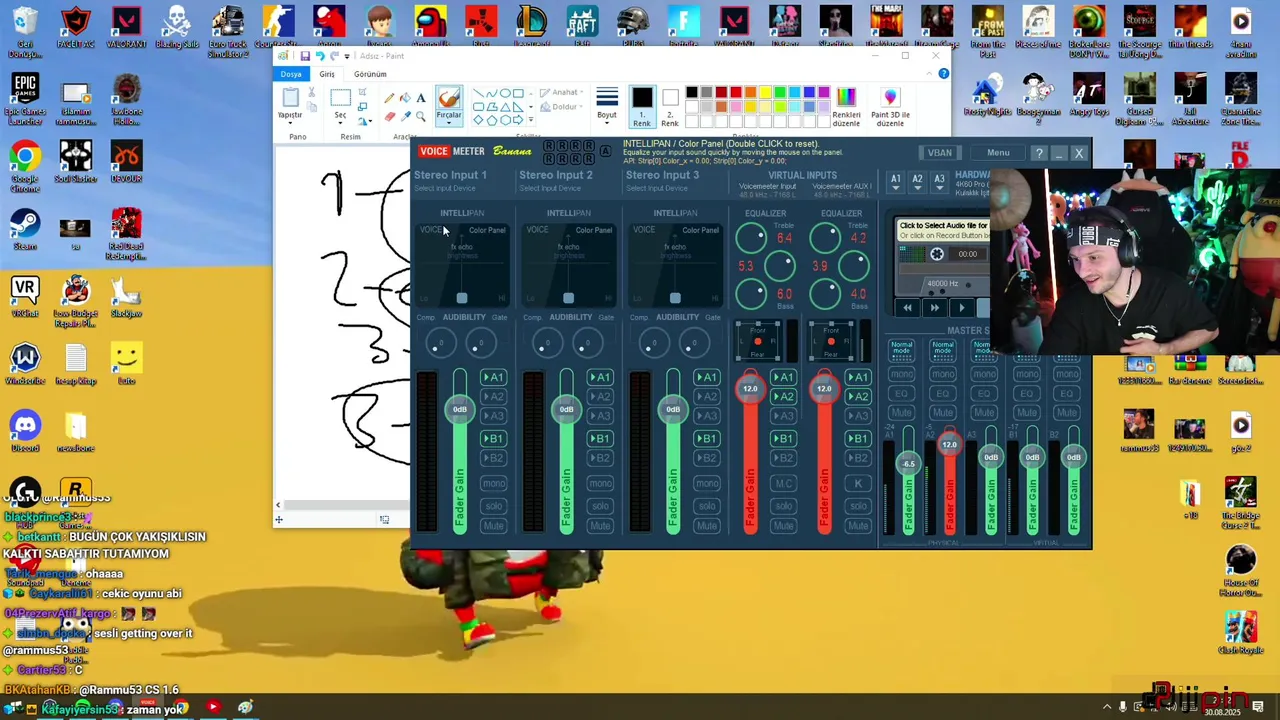Click the VBAN button in Voicemeeter
Viewport: 1280px width, 720px height.
tap(940, 153)
